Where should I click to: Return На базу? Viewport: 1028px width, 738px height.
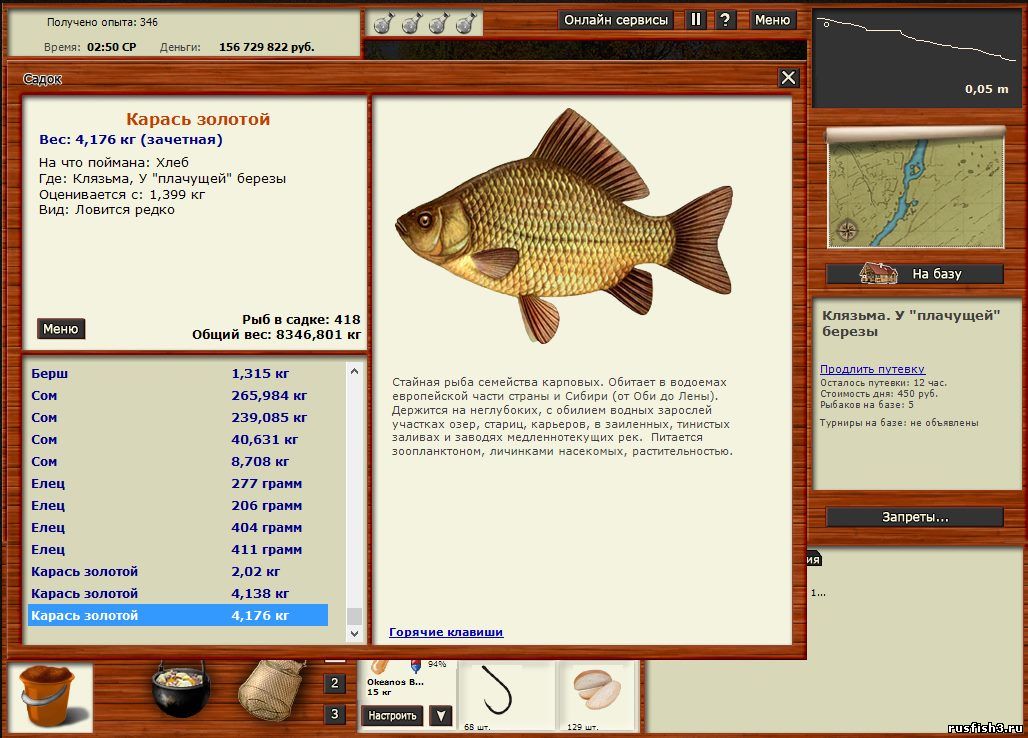[x=915, y=273]
